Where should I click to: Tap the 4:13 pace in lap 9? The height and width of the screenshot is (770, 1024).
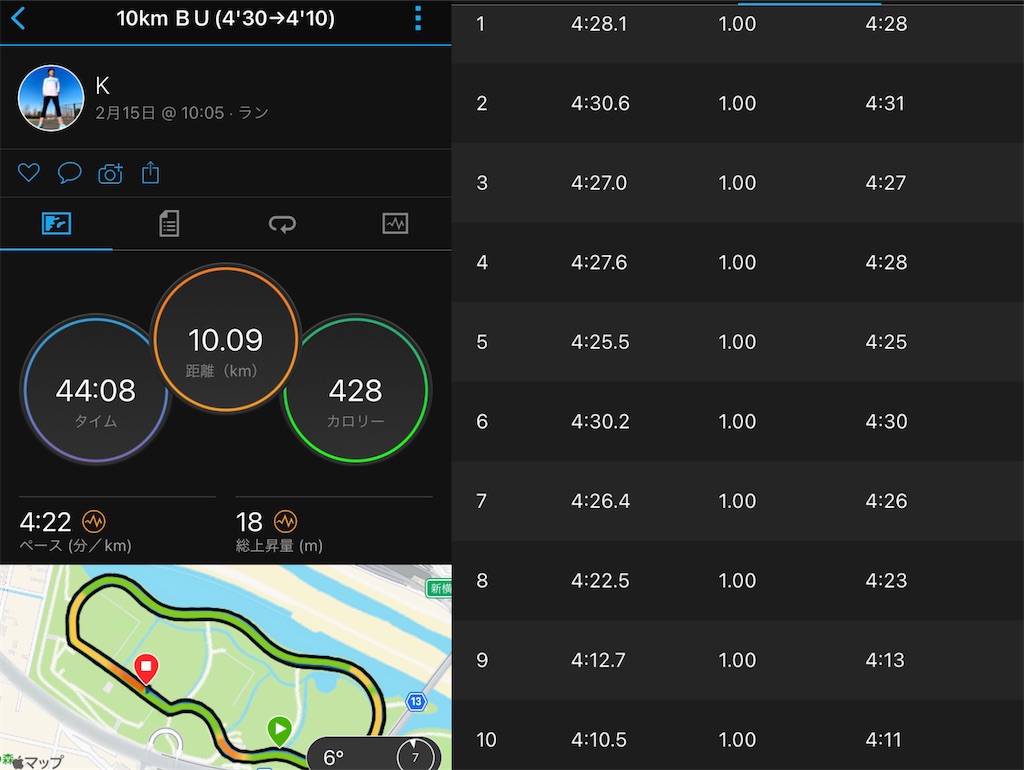pos(885,660)
